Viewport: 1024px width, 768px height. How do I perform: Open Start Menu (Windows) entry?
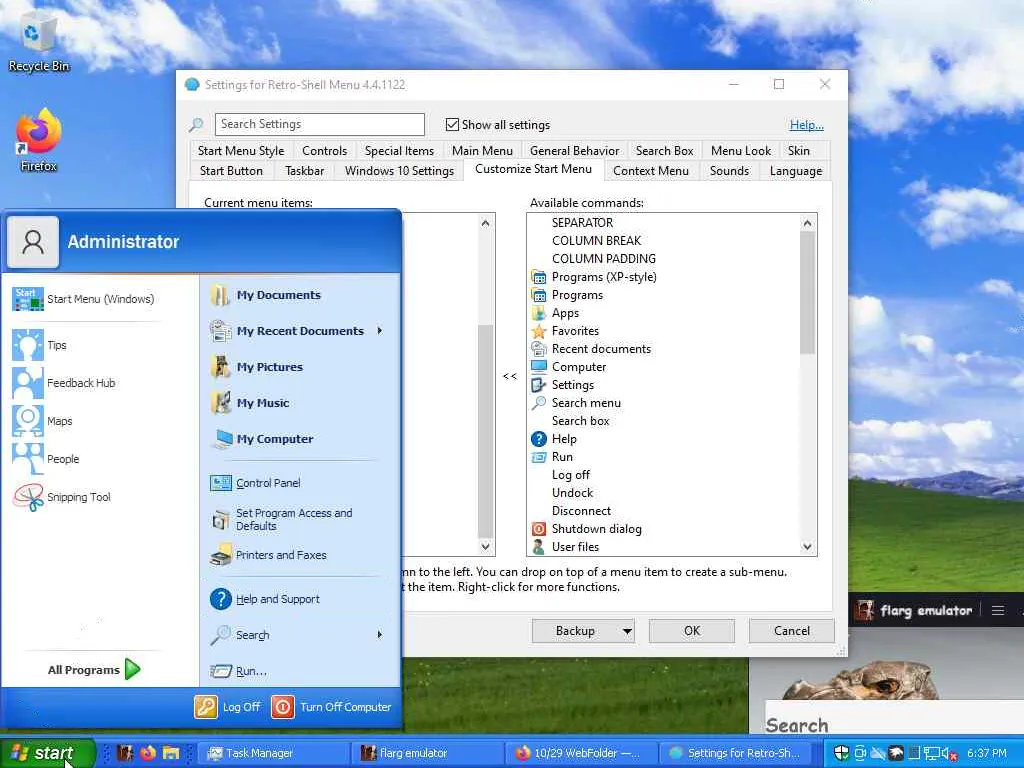[84, 299]
